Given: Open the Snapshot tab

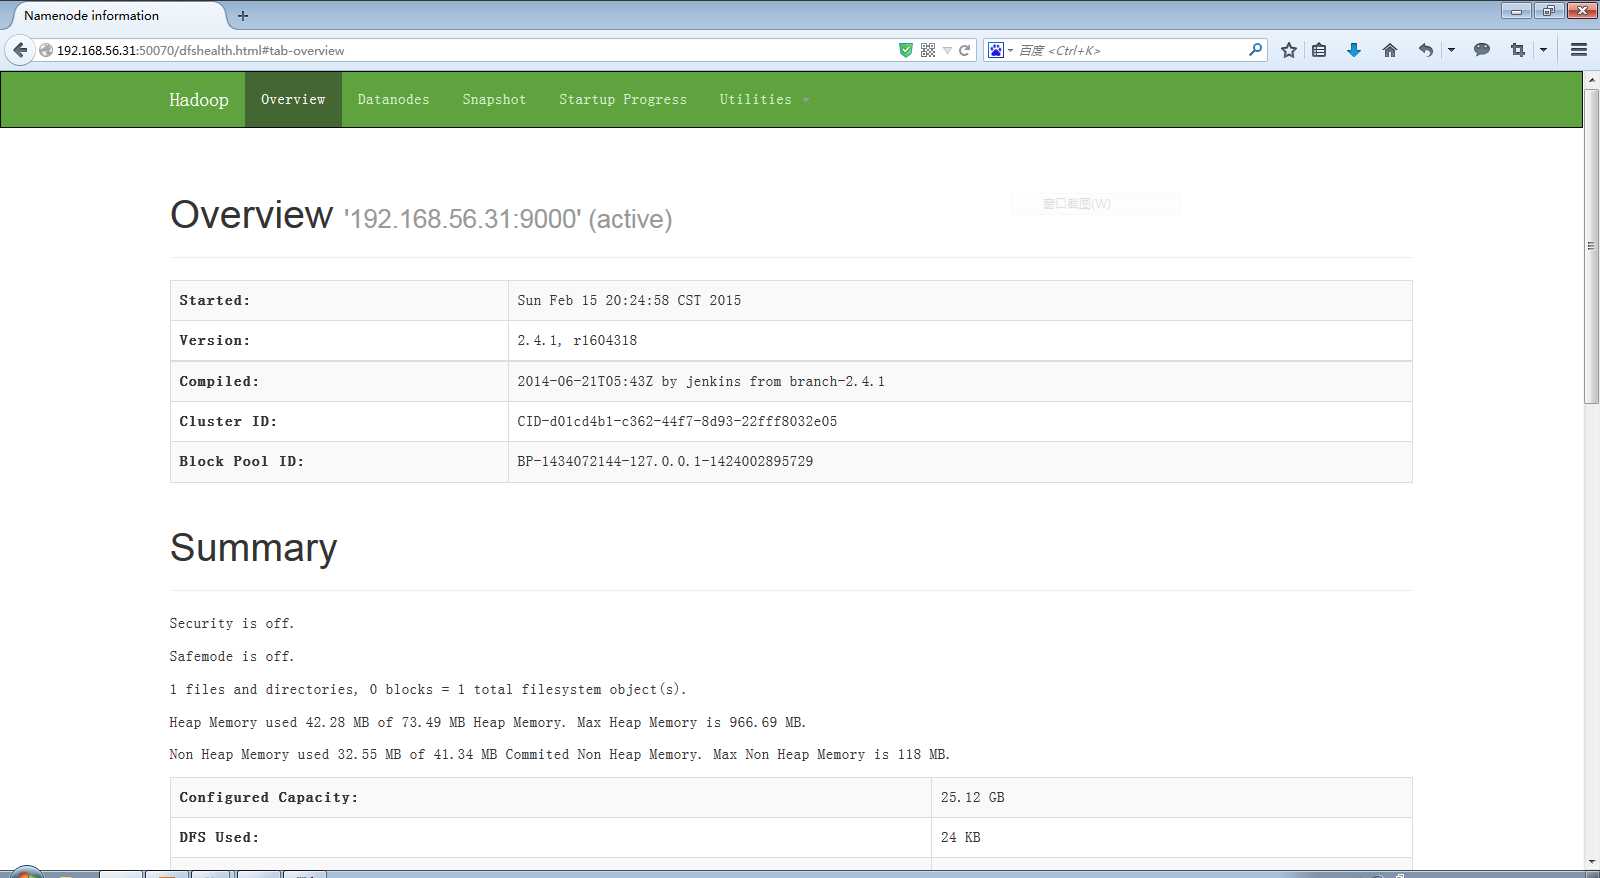Looking at the screenshot, I should tap(494, 100).
